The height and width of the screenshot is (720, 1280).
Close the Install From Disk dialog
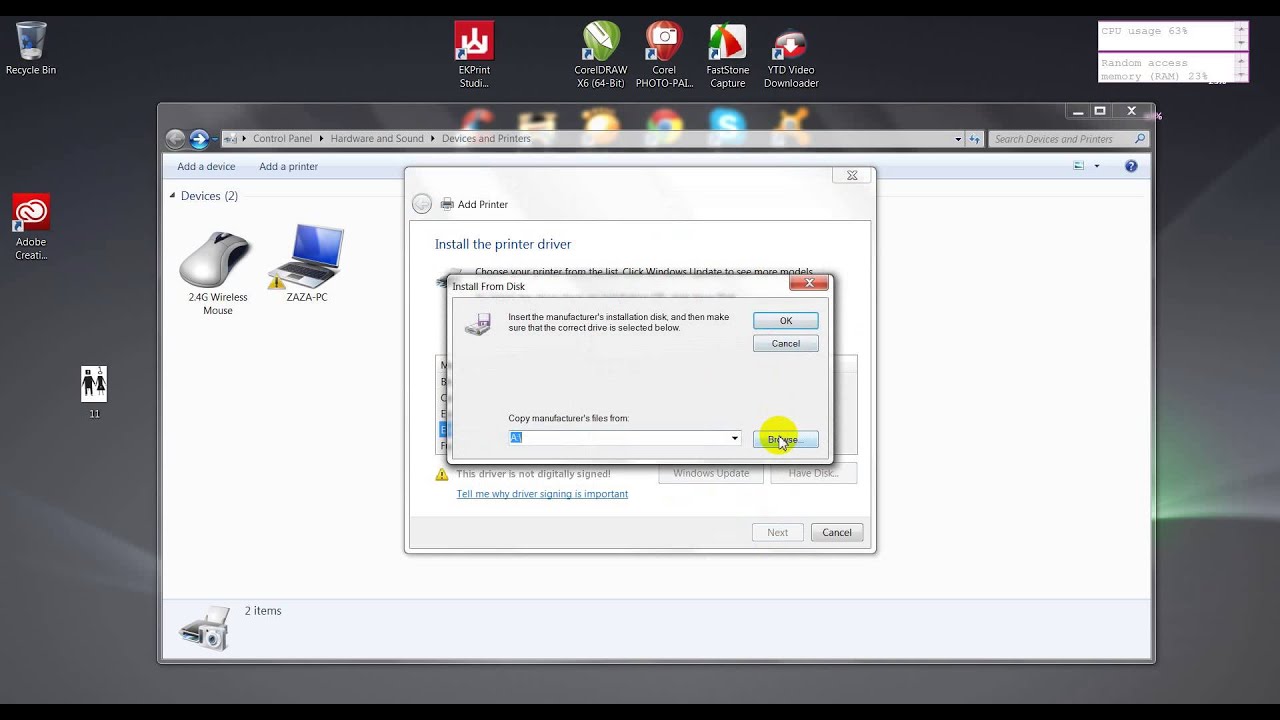point(809,284)
